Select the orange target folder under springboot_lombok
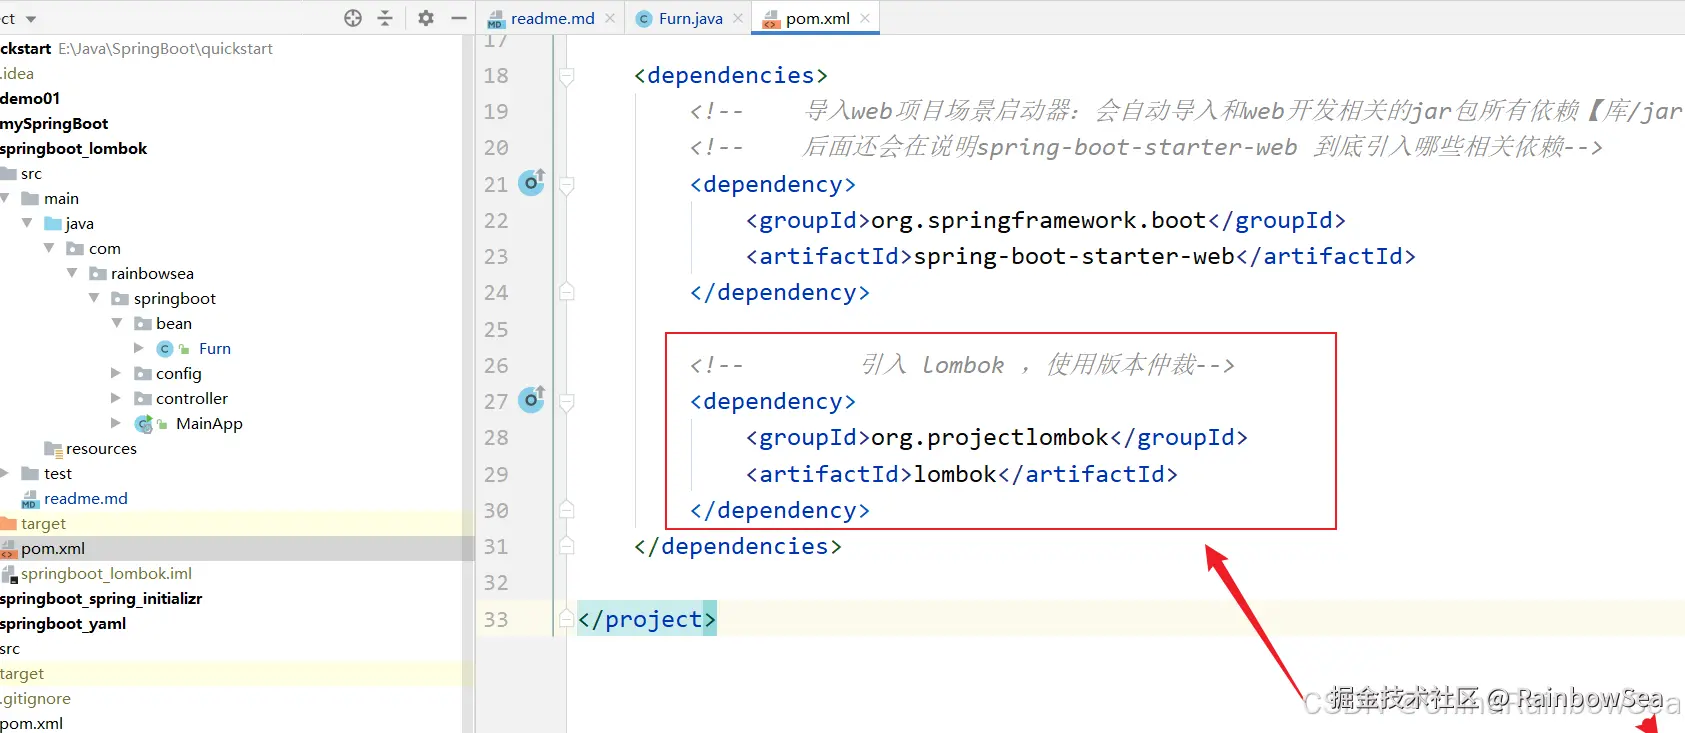The height and width of the screenshot is (733, 1685). click(43, 523)
